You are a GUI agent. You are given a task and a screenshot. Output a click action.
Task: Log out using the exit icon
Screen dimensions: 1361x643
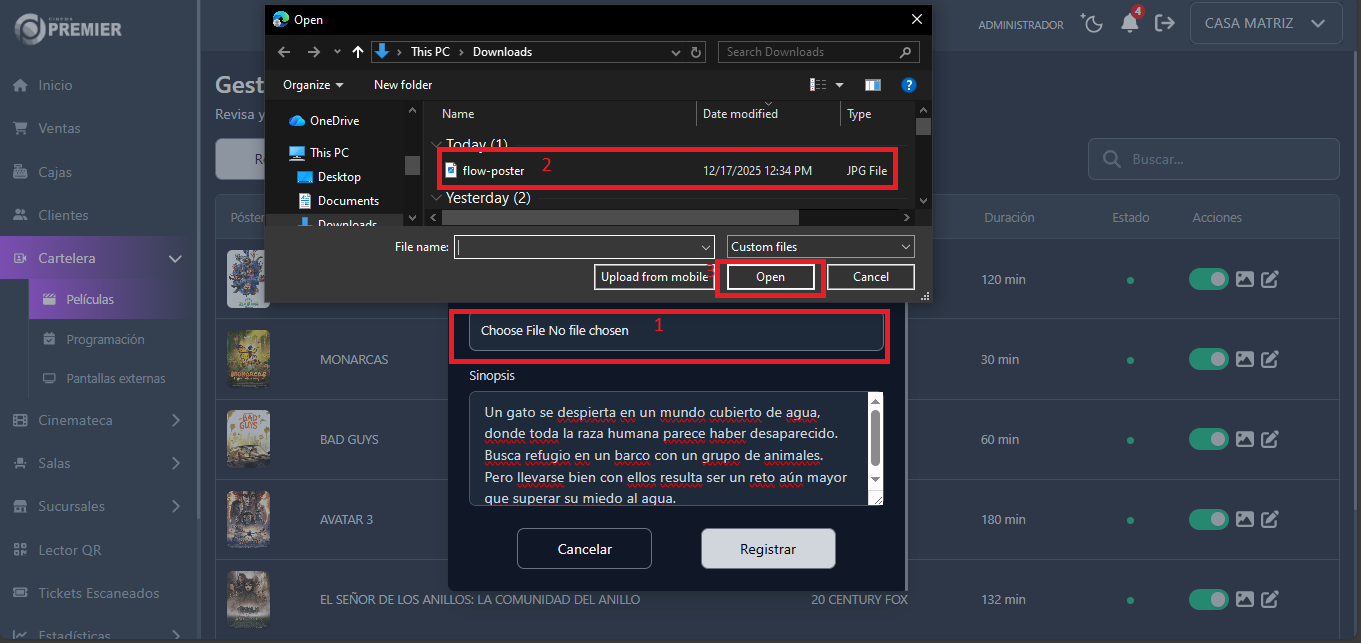(1166, 22)
